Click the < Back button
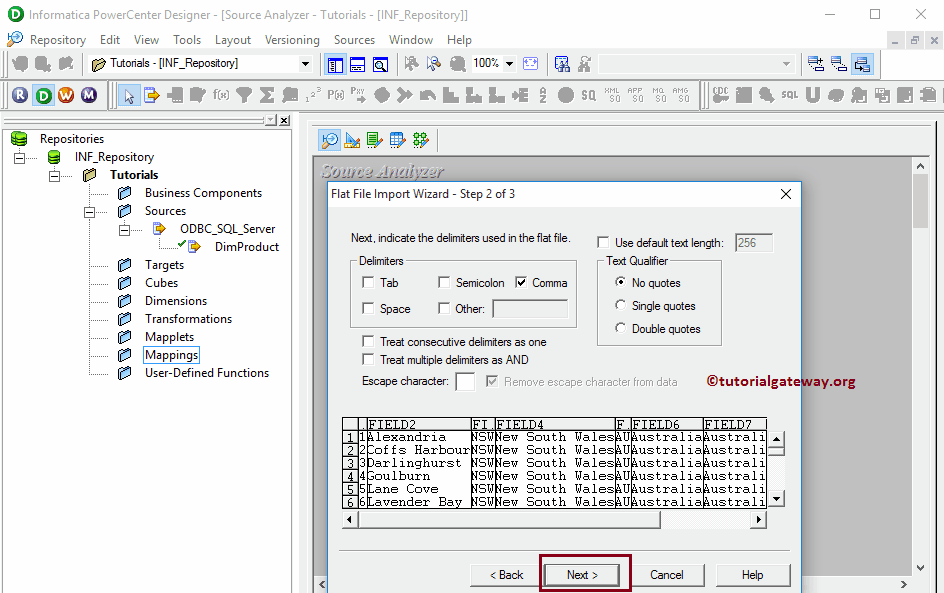 [x=506, y=575]
